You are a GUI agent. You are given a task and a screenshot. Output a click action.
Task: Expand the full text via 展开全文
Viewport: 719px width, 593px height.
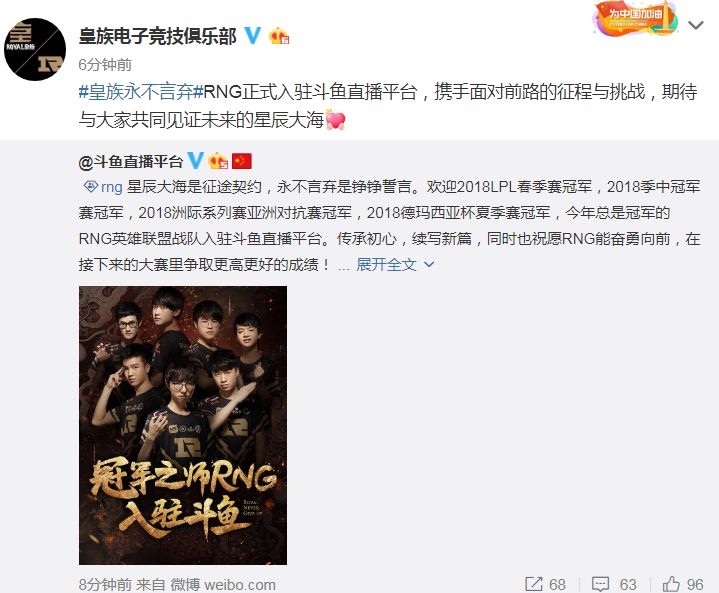point(386,265)
